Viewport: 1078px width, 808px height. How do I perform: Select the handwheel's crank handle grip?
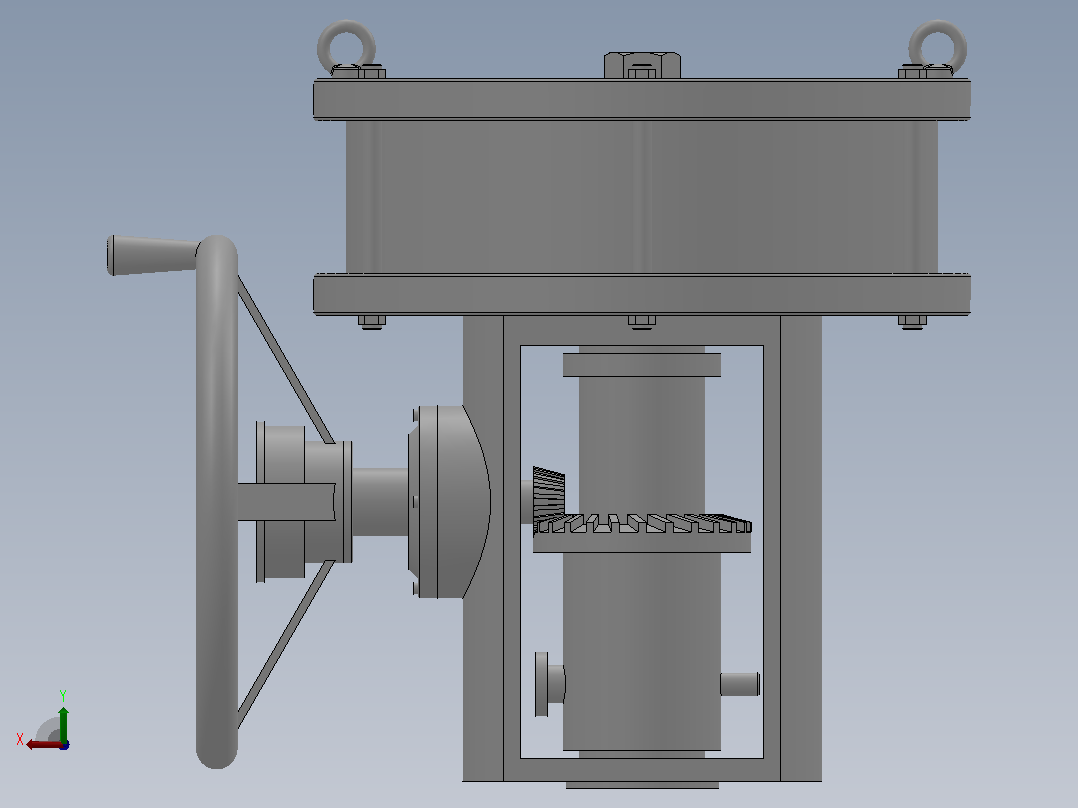(153, 255)
